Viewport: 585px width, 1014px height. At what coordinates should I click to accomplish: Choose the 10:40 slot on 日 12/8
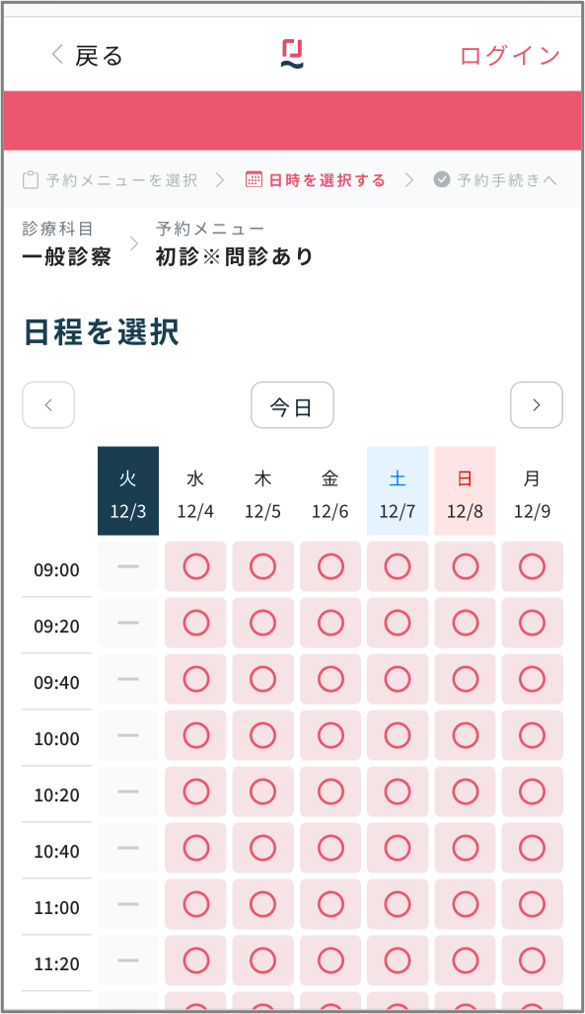point(465,848)
